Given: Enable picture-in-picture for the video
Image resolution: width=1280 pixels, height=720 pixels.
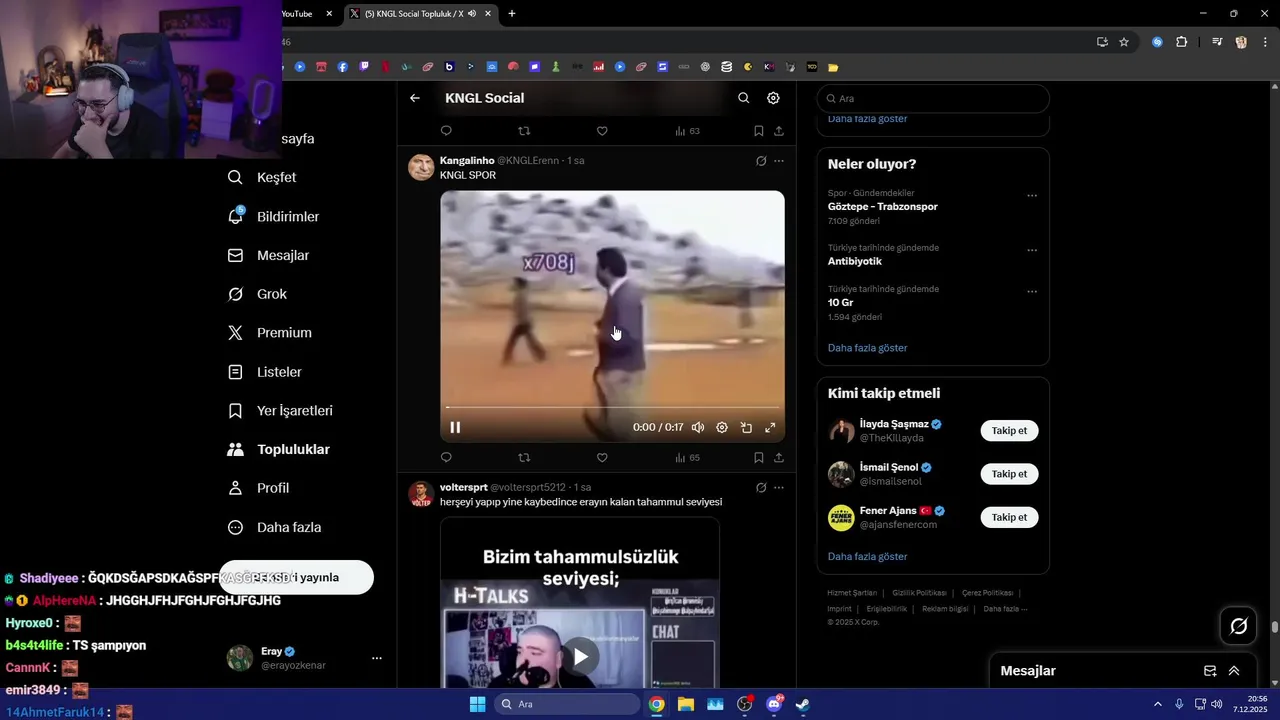Looking at the screenshot, I should coord(746,427).
